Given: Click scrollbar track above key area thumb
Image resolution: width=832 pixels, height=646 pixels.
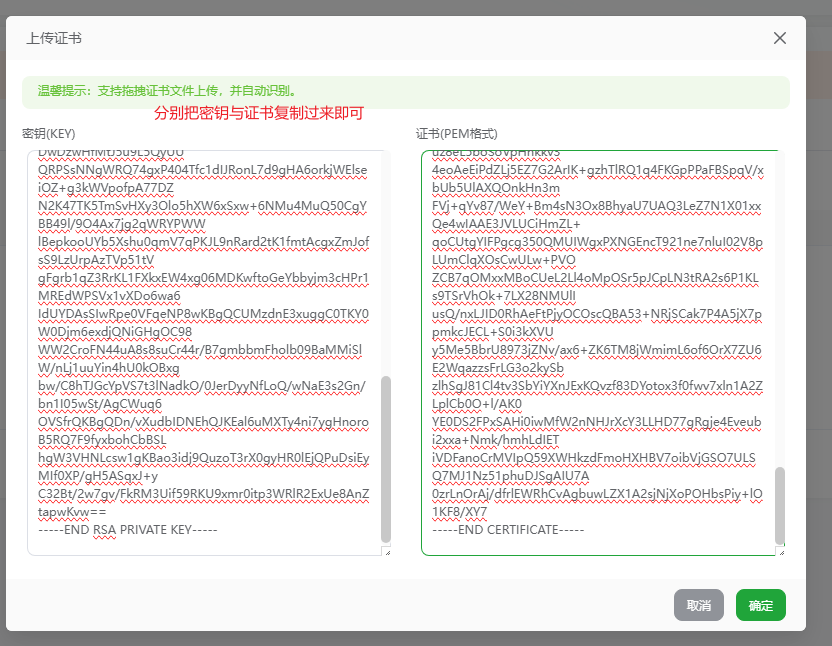Looking at the screenshot, I should [386, 260].
